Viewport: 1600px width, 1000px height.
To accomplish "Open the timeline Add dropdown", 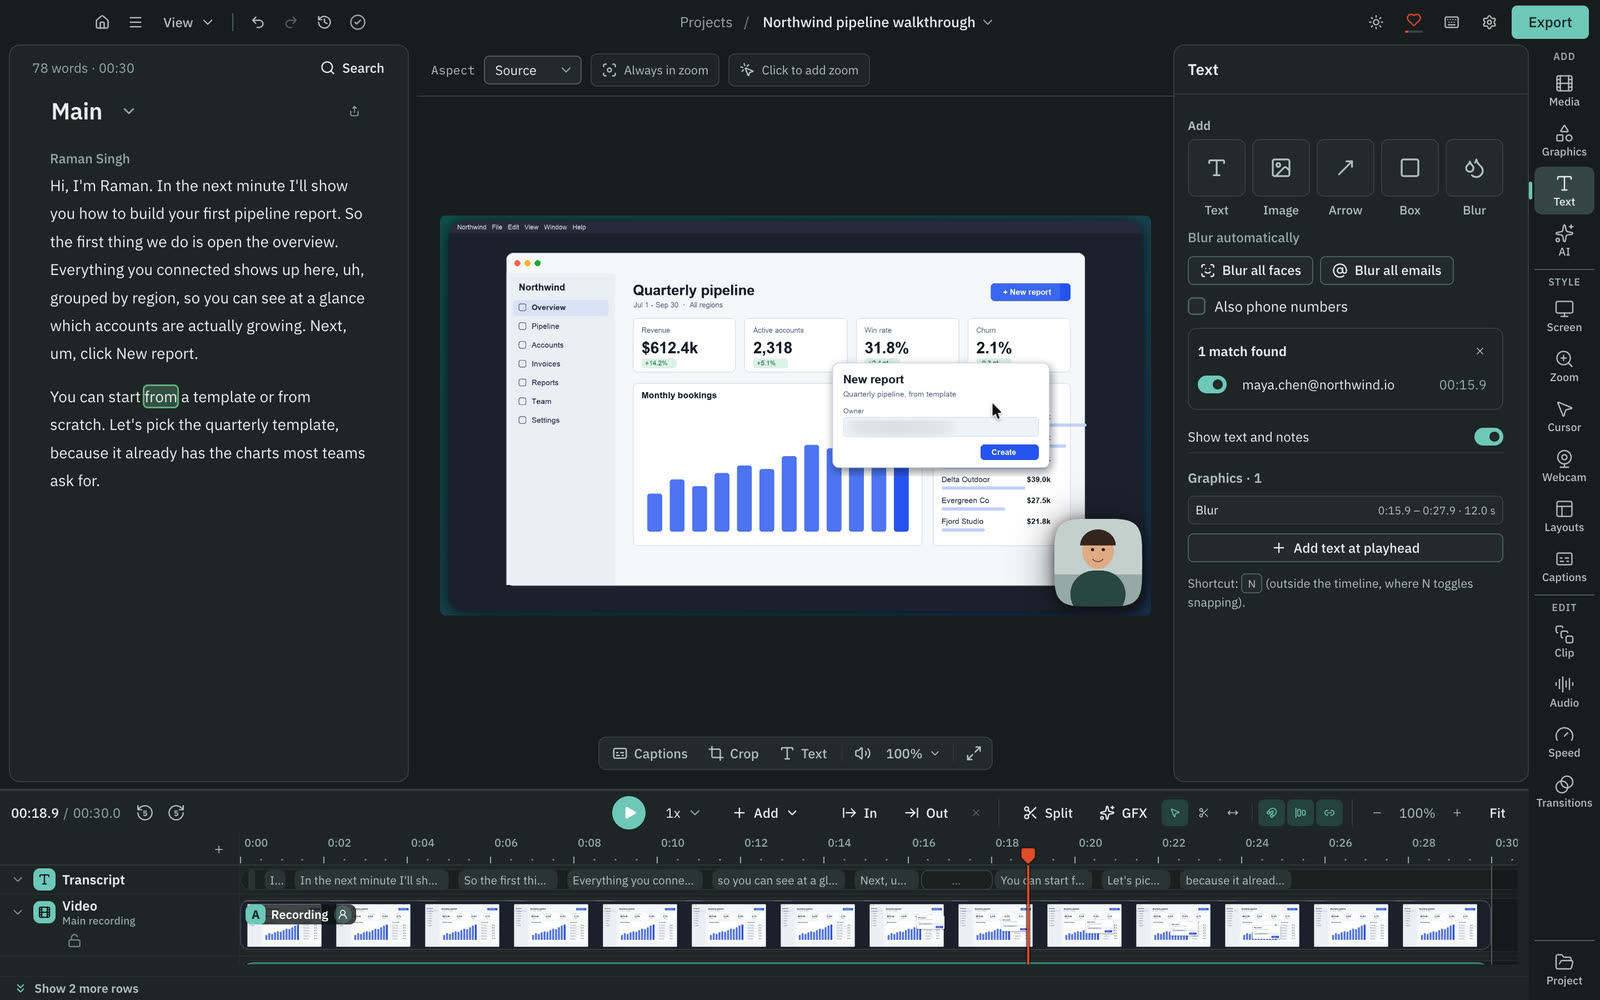I will coord(765,813).
